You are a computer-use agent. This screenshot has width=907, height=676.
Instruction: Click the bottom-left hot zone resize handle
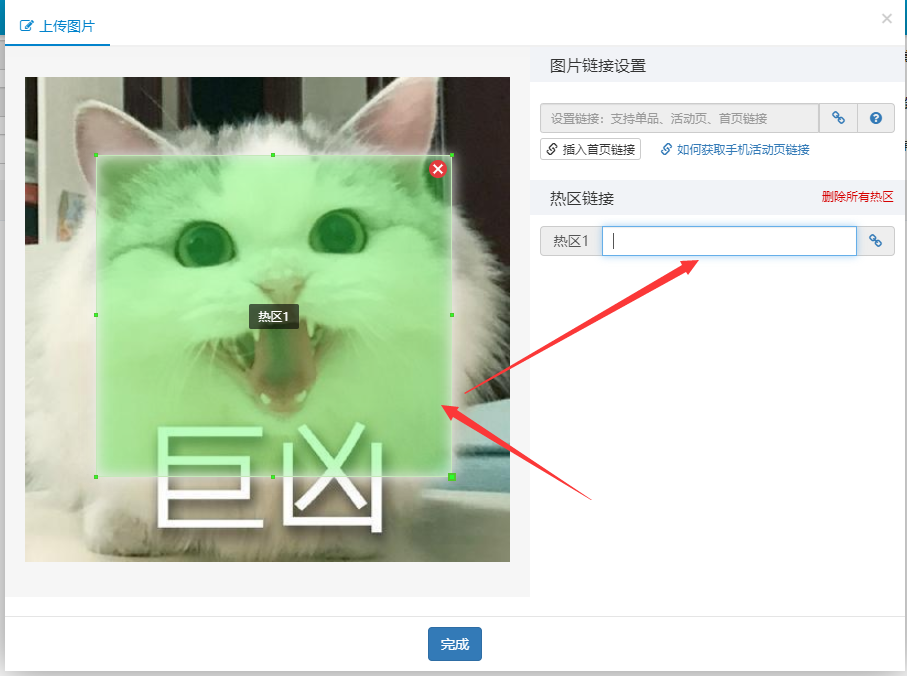96,477
